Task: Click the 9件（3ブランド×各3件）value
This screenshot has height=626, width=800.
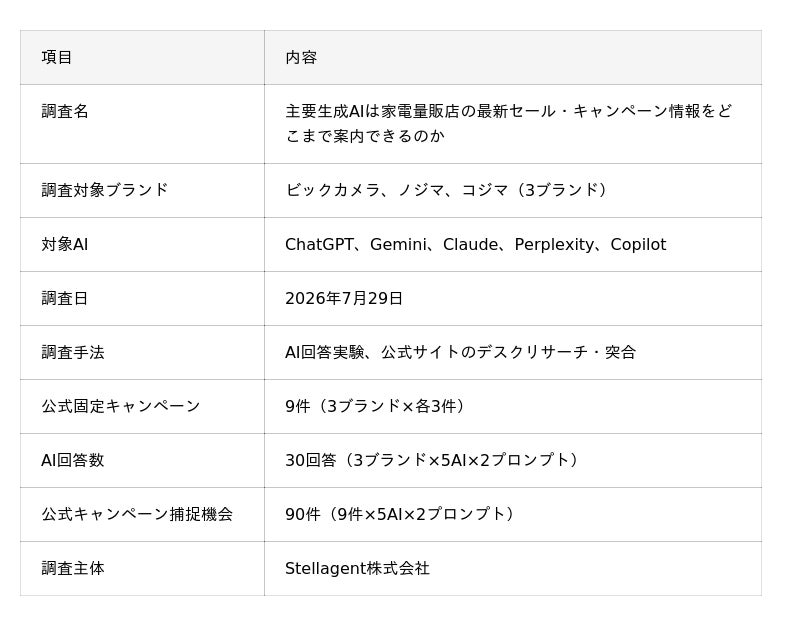Action: [x=375, y=406]
